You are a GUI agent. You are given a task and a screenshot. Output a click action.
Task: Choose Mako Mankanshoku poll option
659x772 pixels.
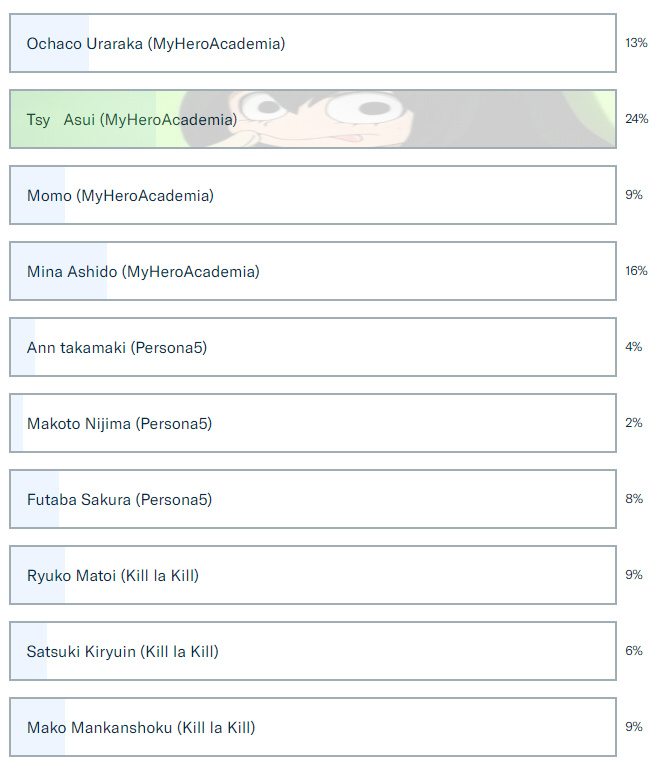313,727
